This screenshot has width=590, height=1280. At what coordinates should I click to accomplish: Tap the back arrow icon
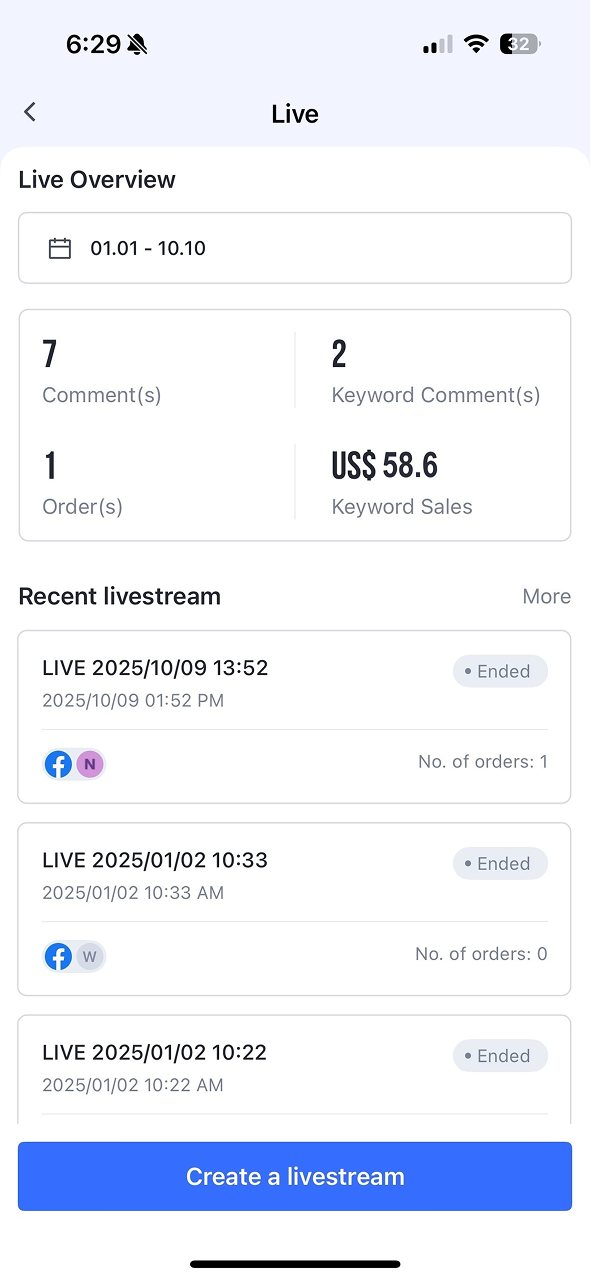(30, 112)
